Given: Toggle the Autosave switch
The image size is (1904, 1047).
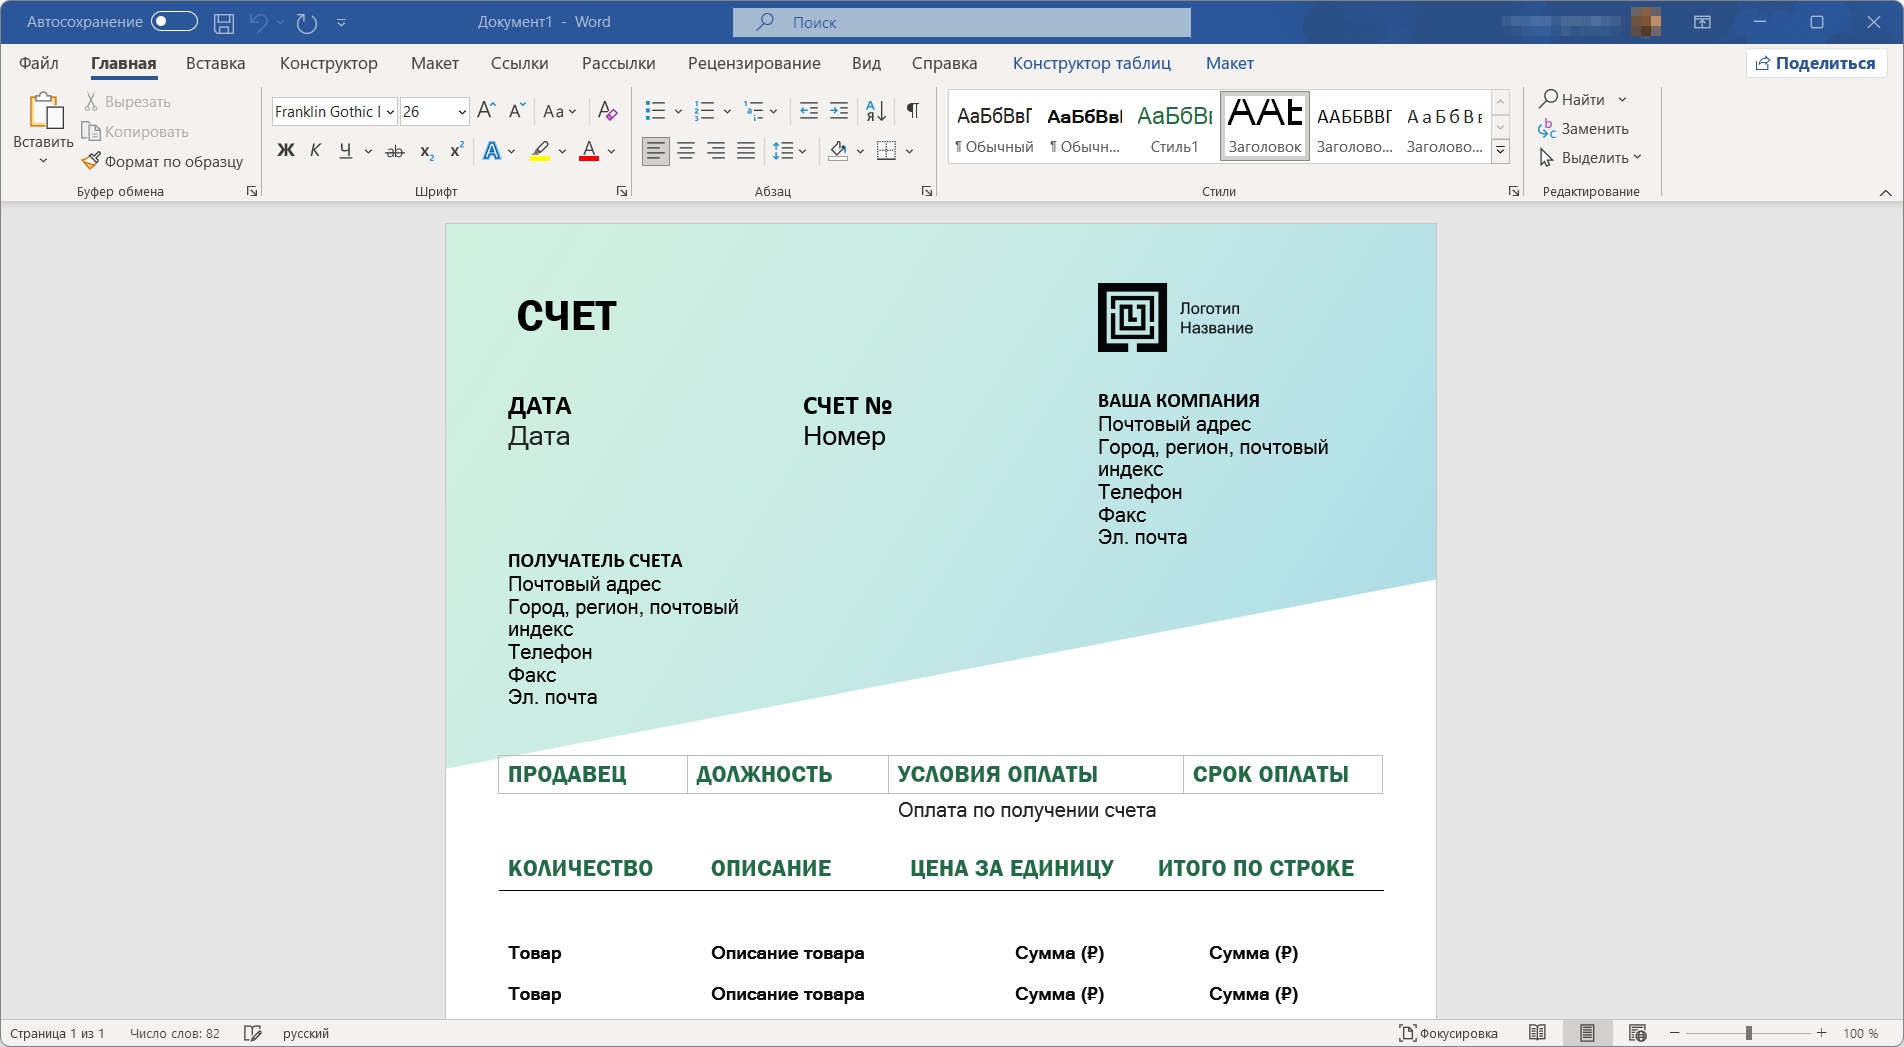Looking at the screenshot, I should (x=173, y=22).
